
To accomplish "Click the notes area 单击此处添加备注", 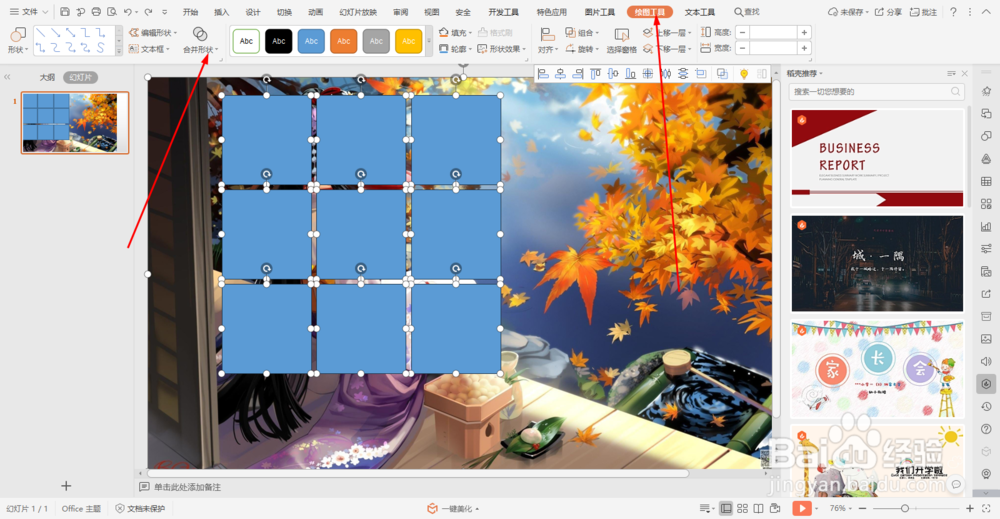I will click(188, 487).
